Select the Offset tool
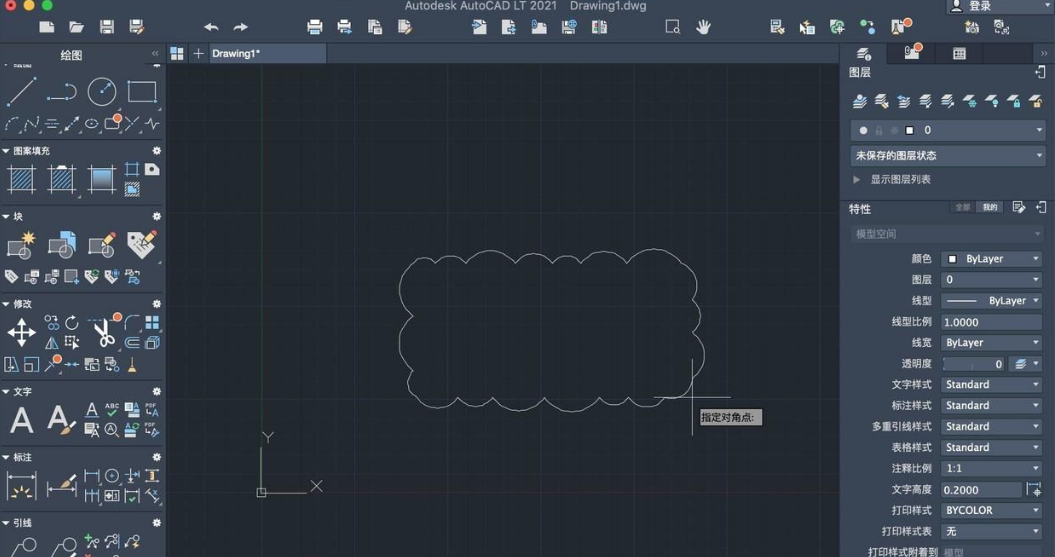This screenshot has width=1055, height=557. [x=133, y=342]
